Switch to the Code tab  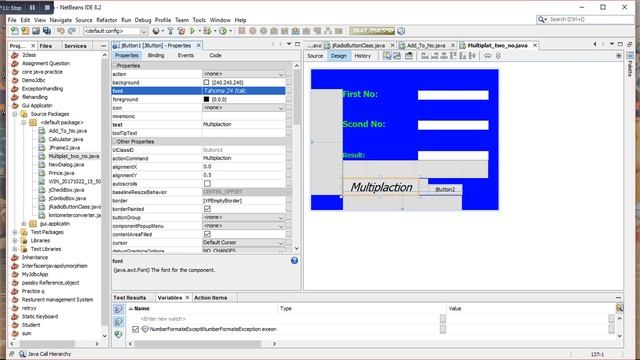click(x=215, y=55)
